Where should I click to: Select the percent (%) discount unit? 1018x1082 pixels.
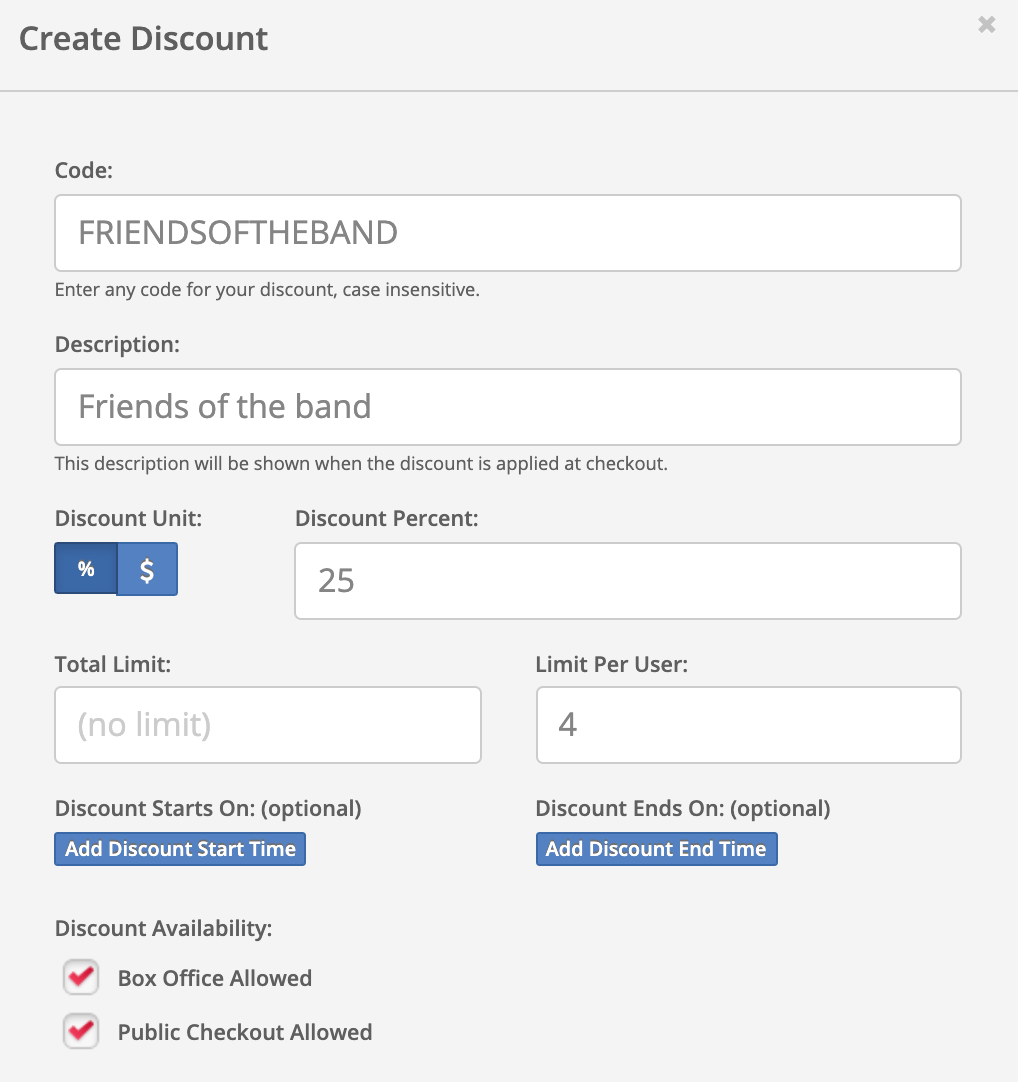[x=86, y=569]
